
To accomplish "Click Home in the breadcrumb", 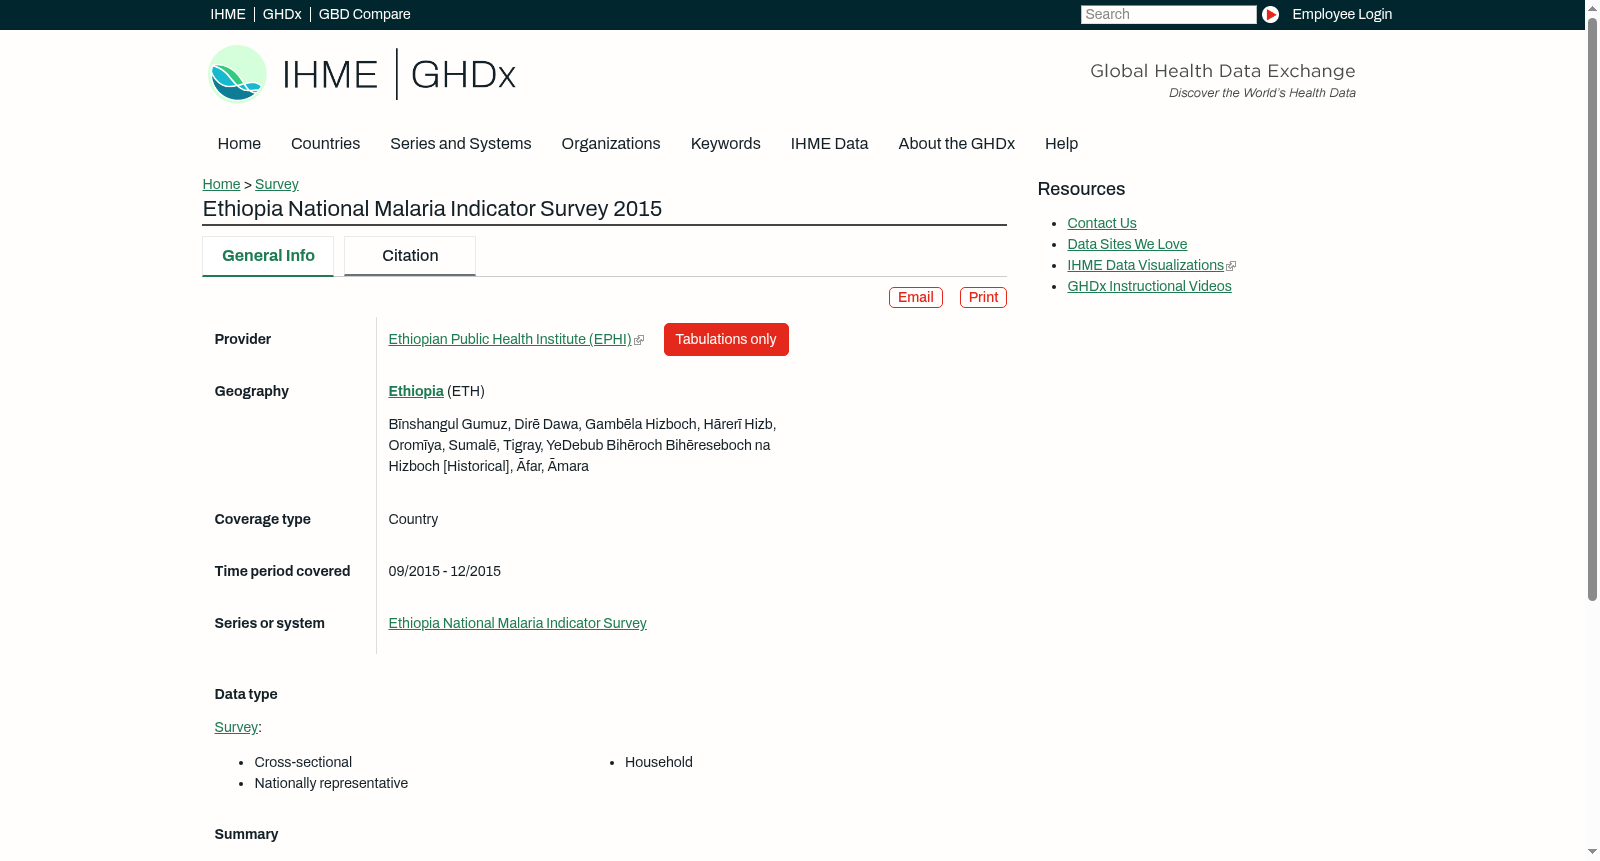I will pos(221,184).
